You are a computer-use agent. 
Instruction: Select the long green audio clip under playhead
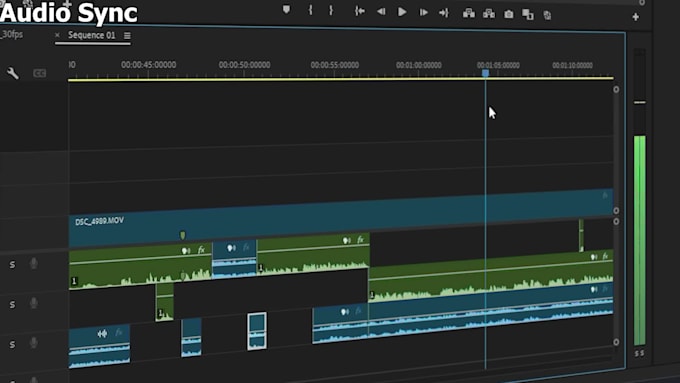pyautogui.click(x=490, y=276)
